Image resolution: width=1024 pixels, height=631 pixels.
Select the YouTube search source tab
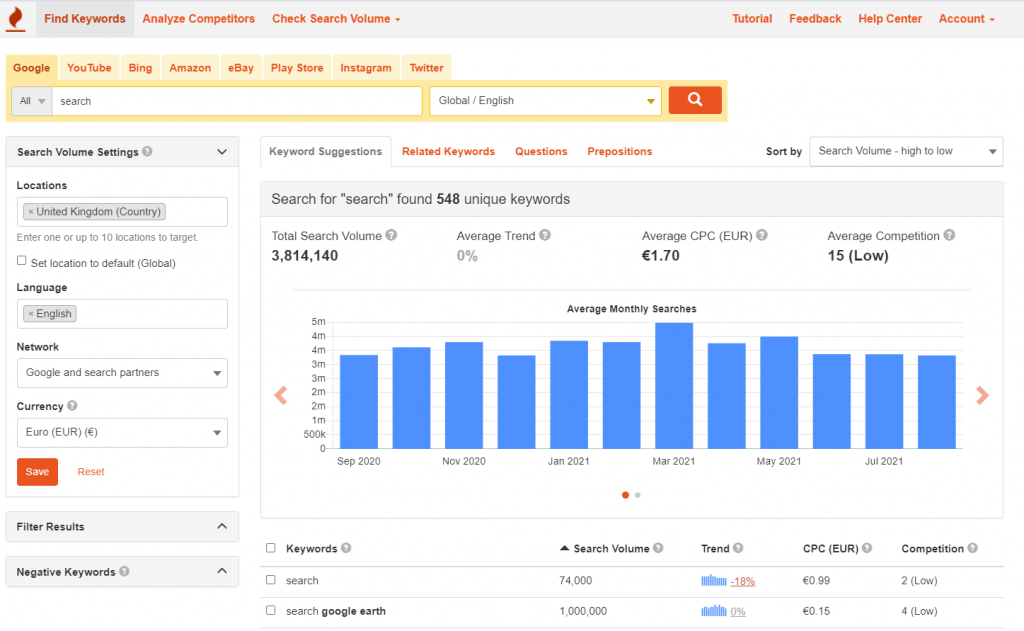(x=89, y=68)
